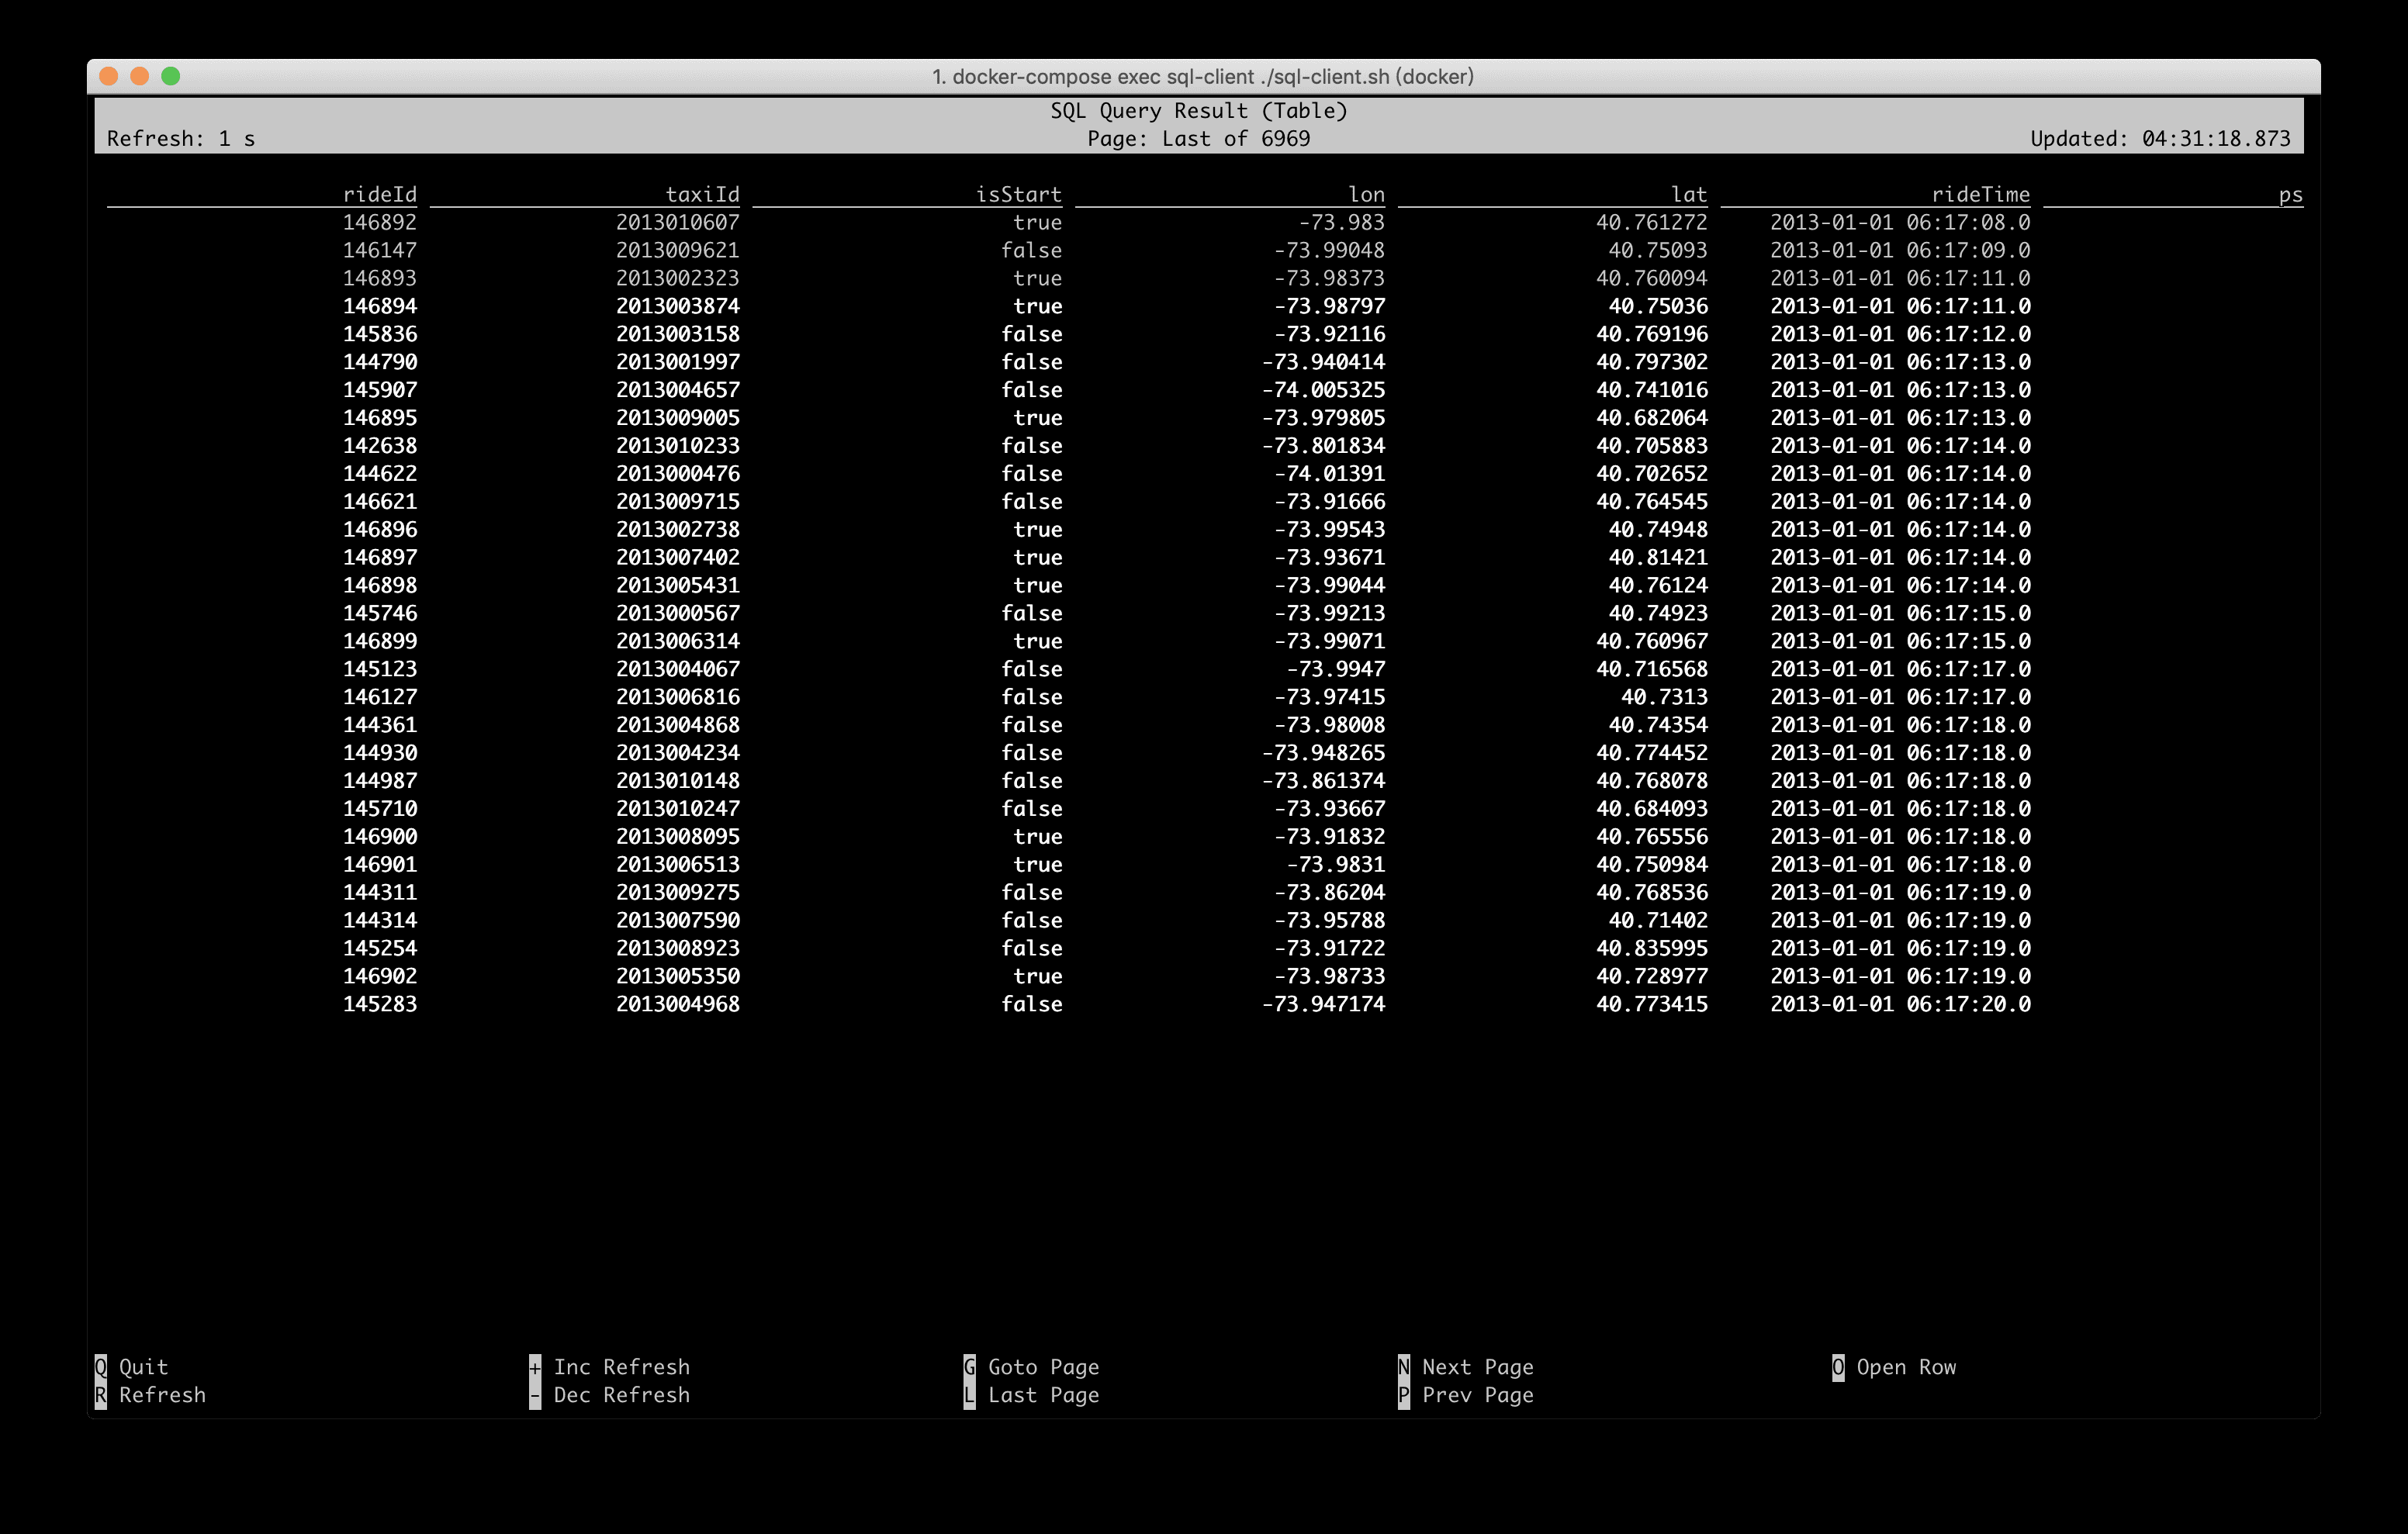This screenshot has height=1534, width=2408.
Task: Sort by the taxiId column header
Action: pos(702,194)
